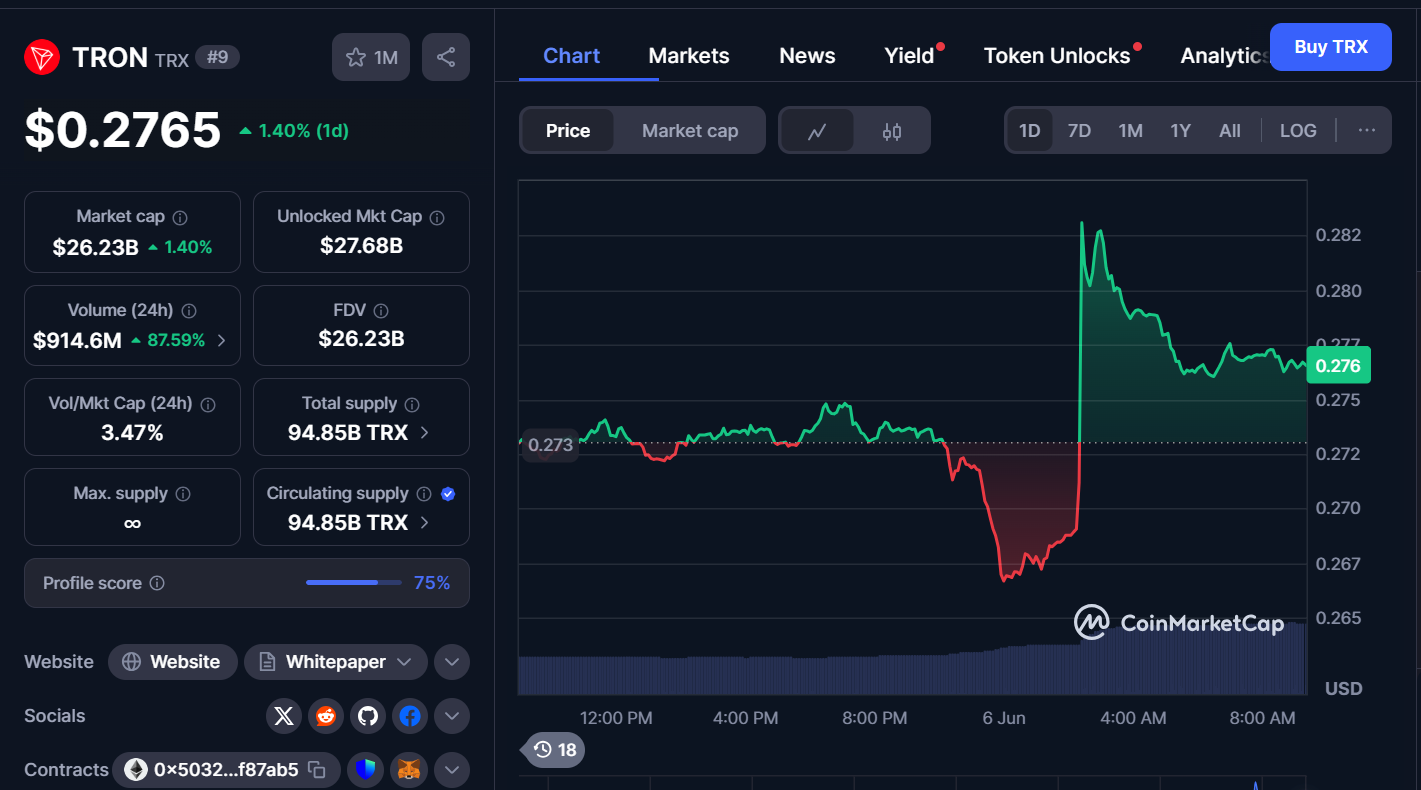This screenshot has width=1421, height=790.
Task: Open the Website link button
Action: [172, 662]
